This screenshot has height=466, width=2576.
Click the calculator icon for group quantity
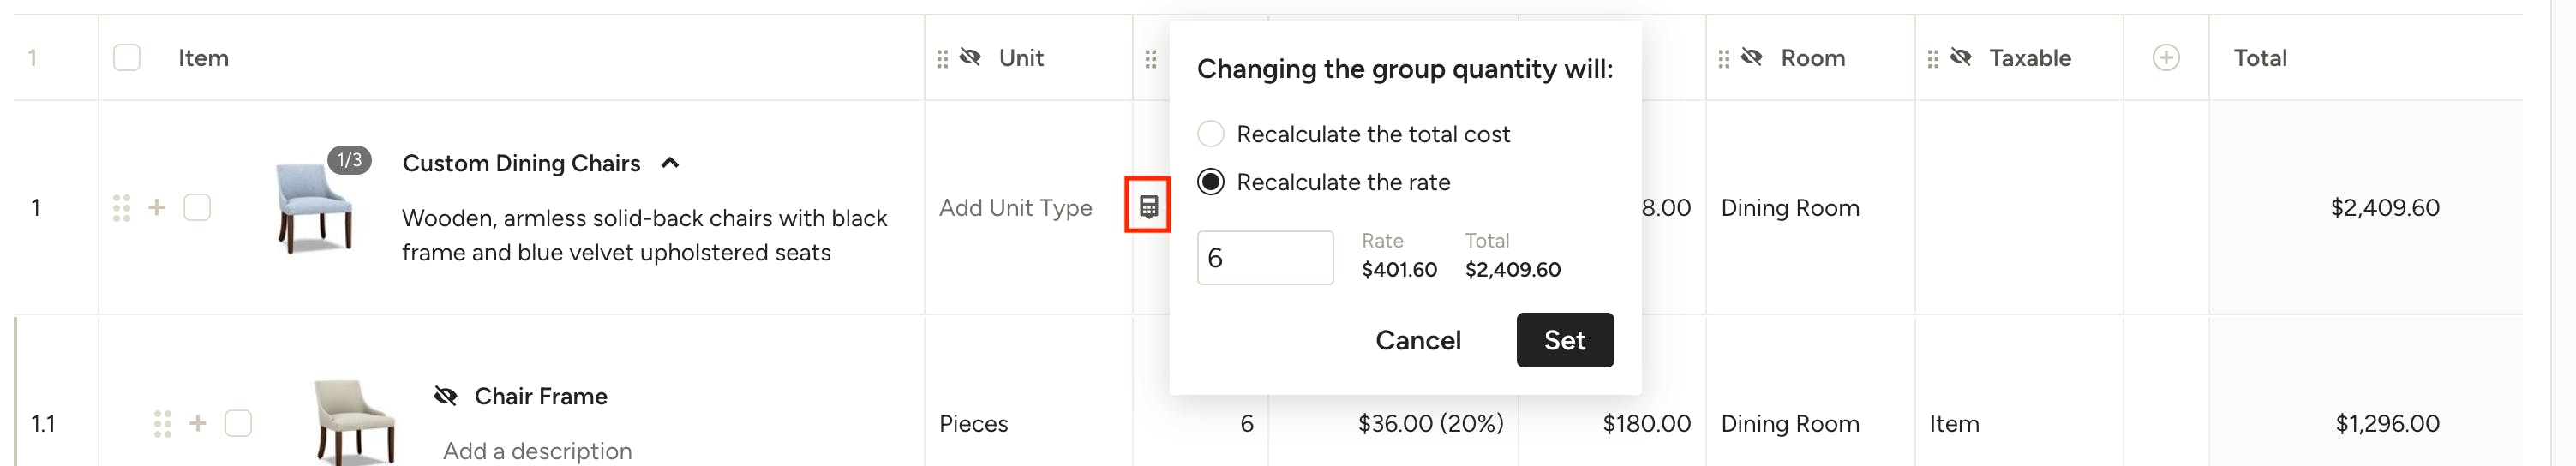(x=1148, y=207)
